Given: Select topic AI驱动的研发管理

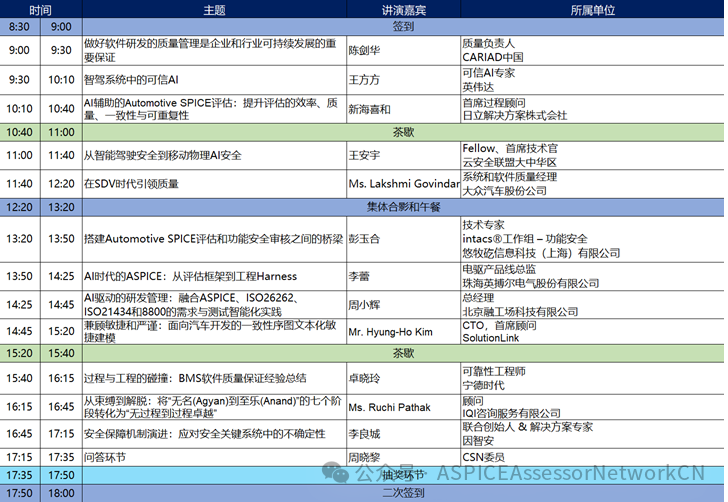Looking at the screenshot, I should [x=214, y=305].
